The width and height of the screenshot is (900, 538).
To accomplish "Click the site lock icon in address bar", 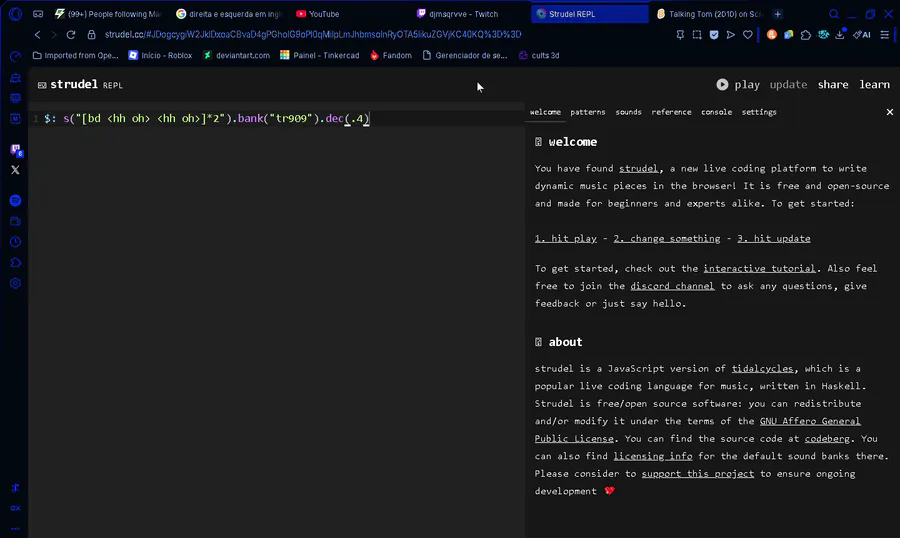I will pyautogui.click(x=91, y=34).
